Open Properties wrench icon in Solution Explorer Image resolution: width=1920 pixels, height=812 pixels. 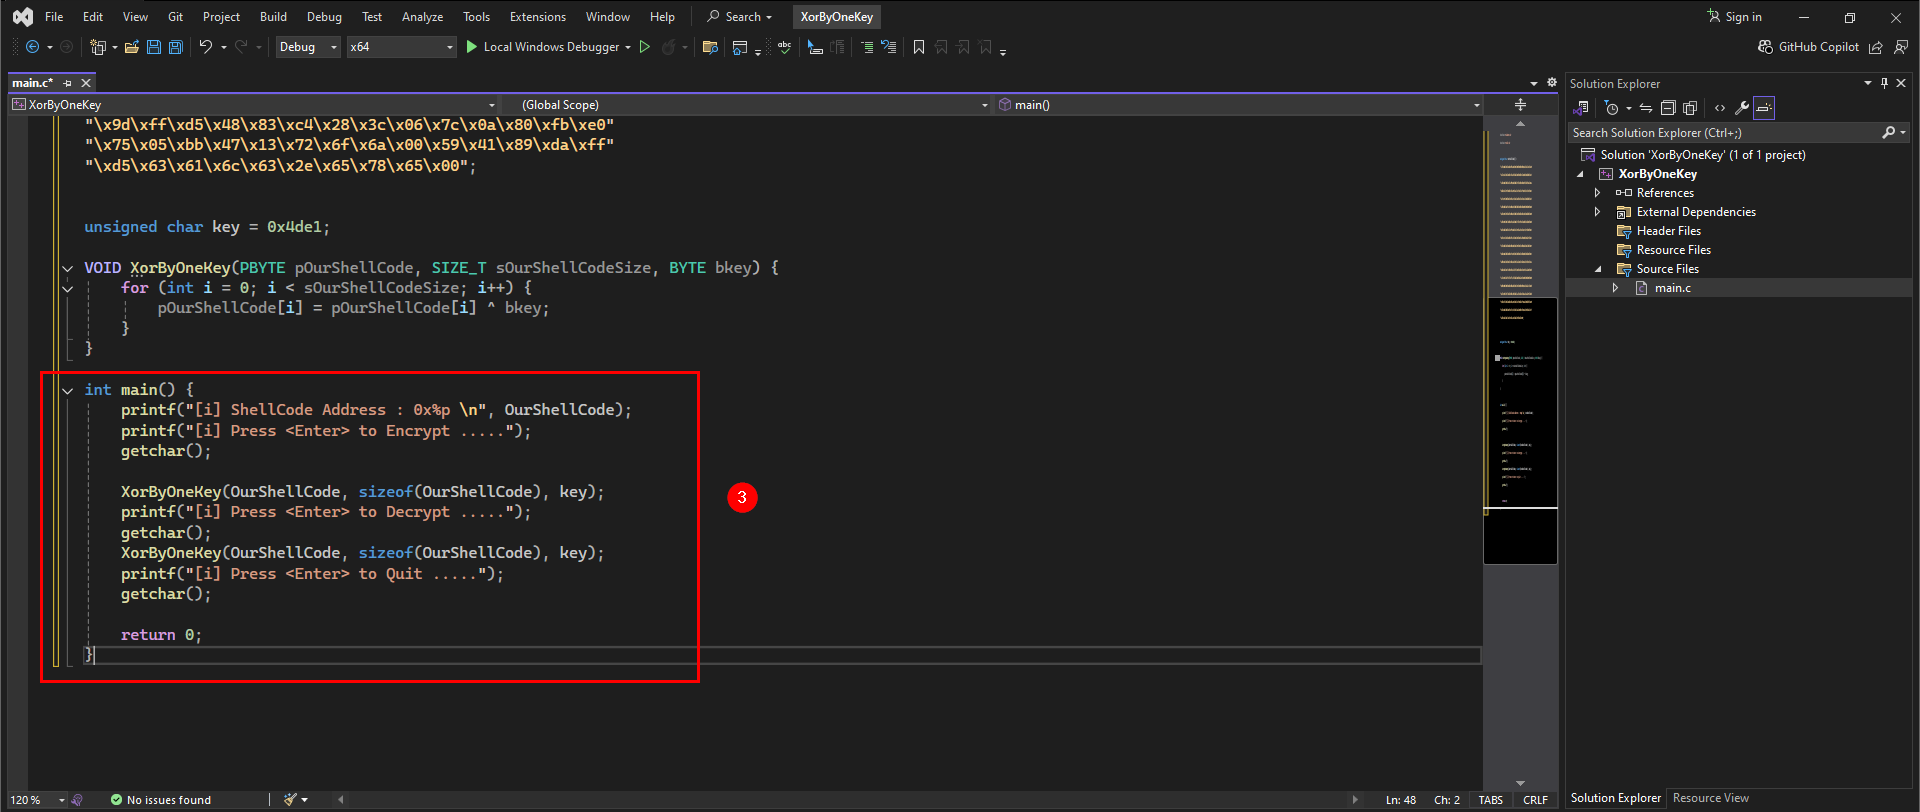pyautogui.click(x=1741, y=108)
